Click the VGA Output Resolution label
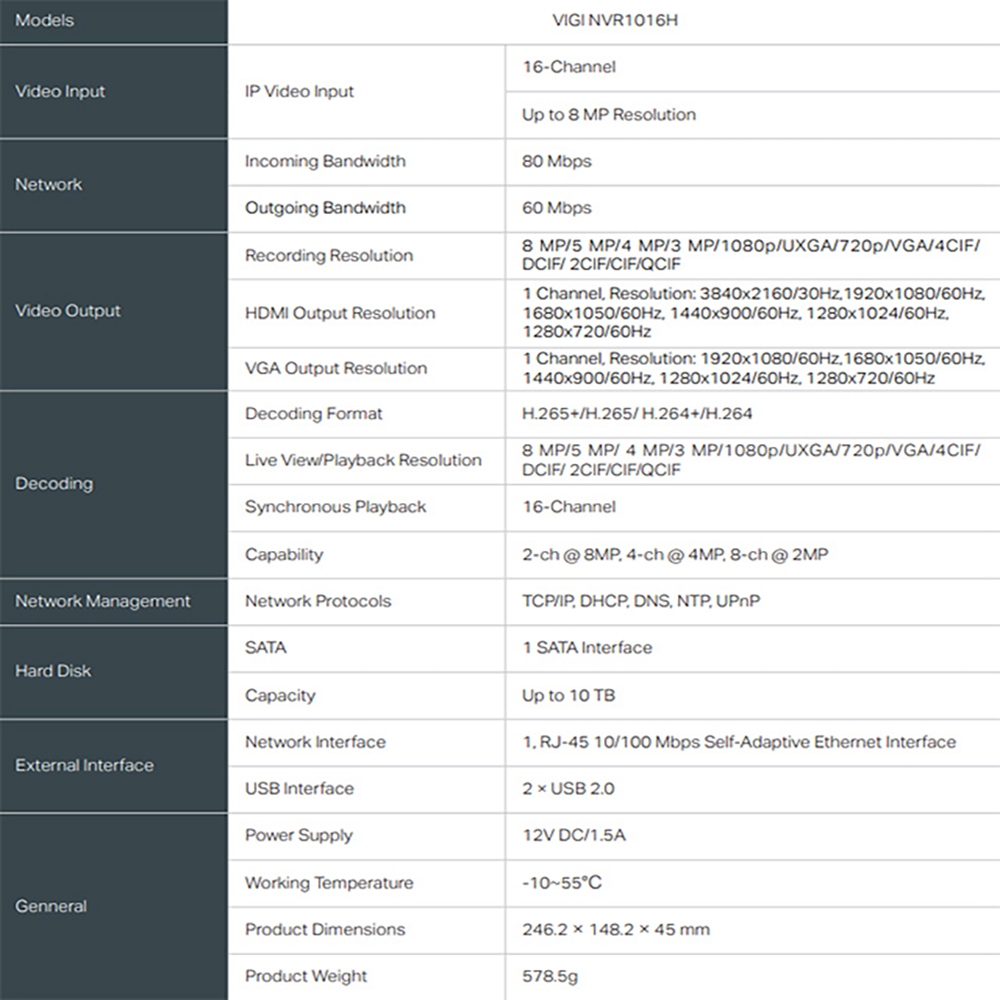The height and width of the screenshot is (1000, 1000). click(x=336, y=368)
